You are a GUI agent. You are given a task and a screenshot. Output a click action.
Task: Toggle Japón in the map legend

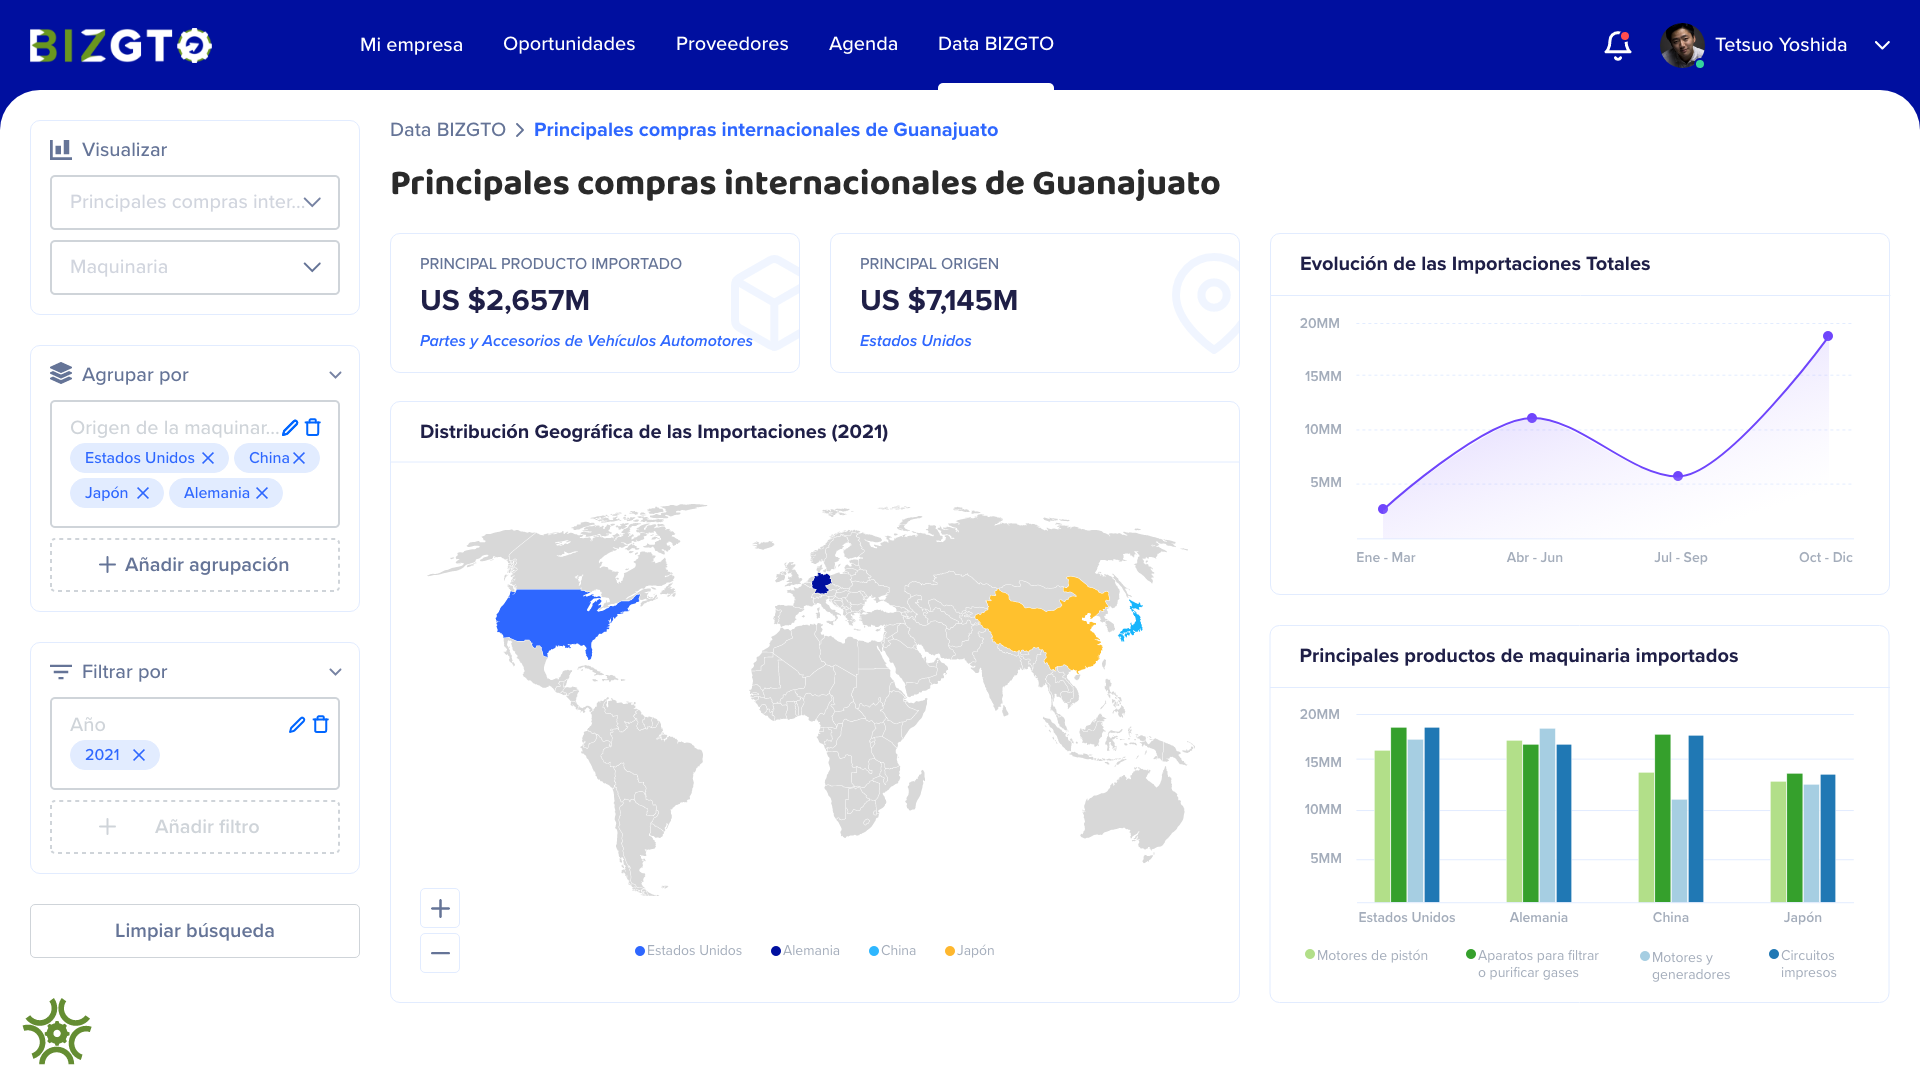[x=968, y=950]
